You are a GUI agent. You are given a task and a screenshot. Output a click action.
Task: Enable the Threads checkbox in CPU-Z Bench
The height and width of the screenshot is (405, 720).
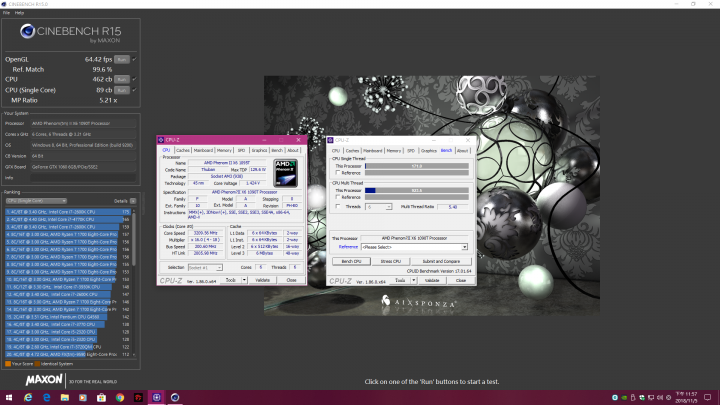tap(338, 207)
